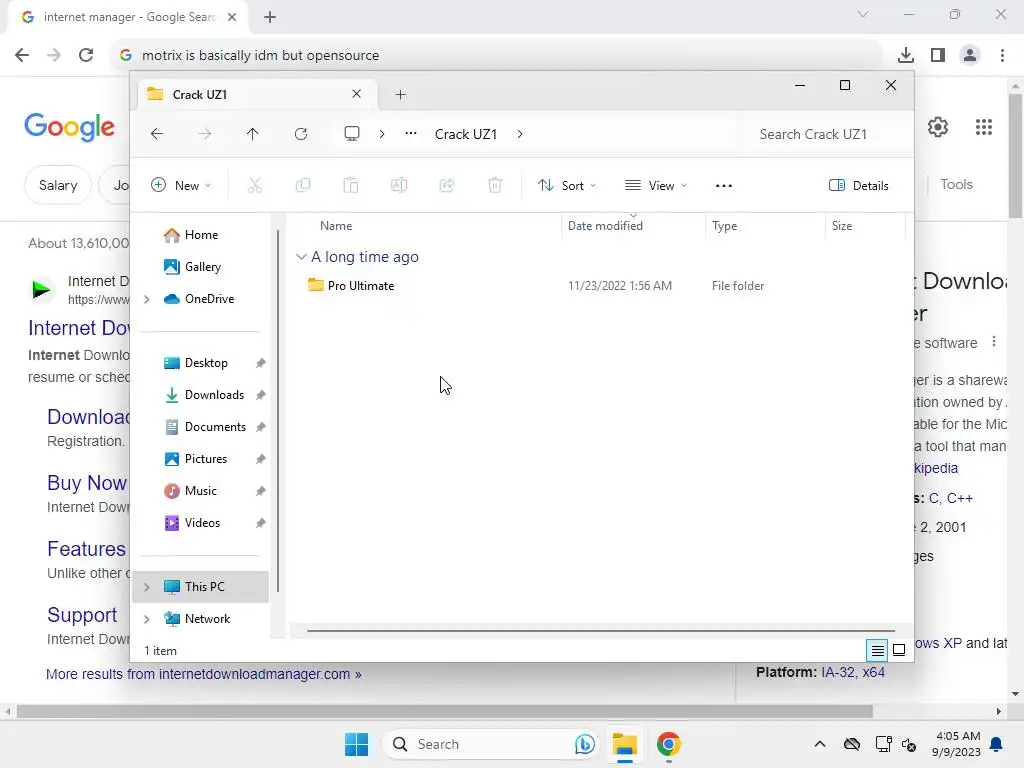Open Google apps grid icon
Image resolution: width=1024 pixels, height=768 pixels.
click(984, 127)
